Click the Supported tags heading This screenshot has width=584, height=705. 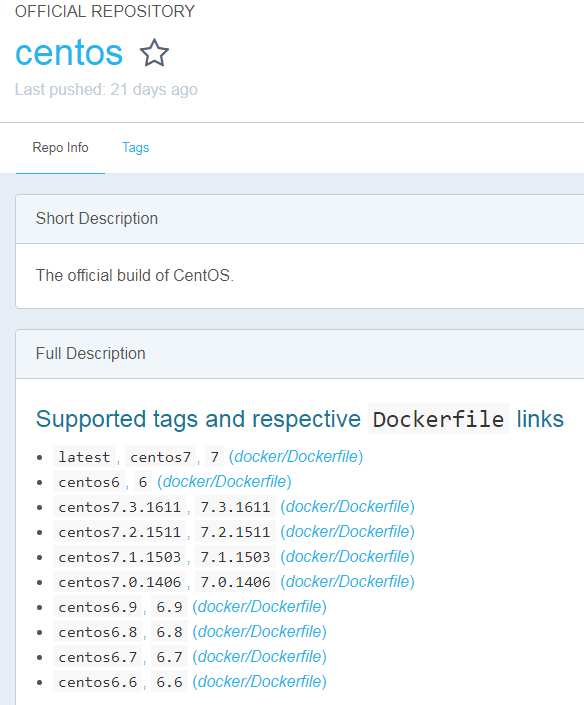click(299, 419)
